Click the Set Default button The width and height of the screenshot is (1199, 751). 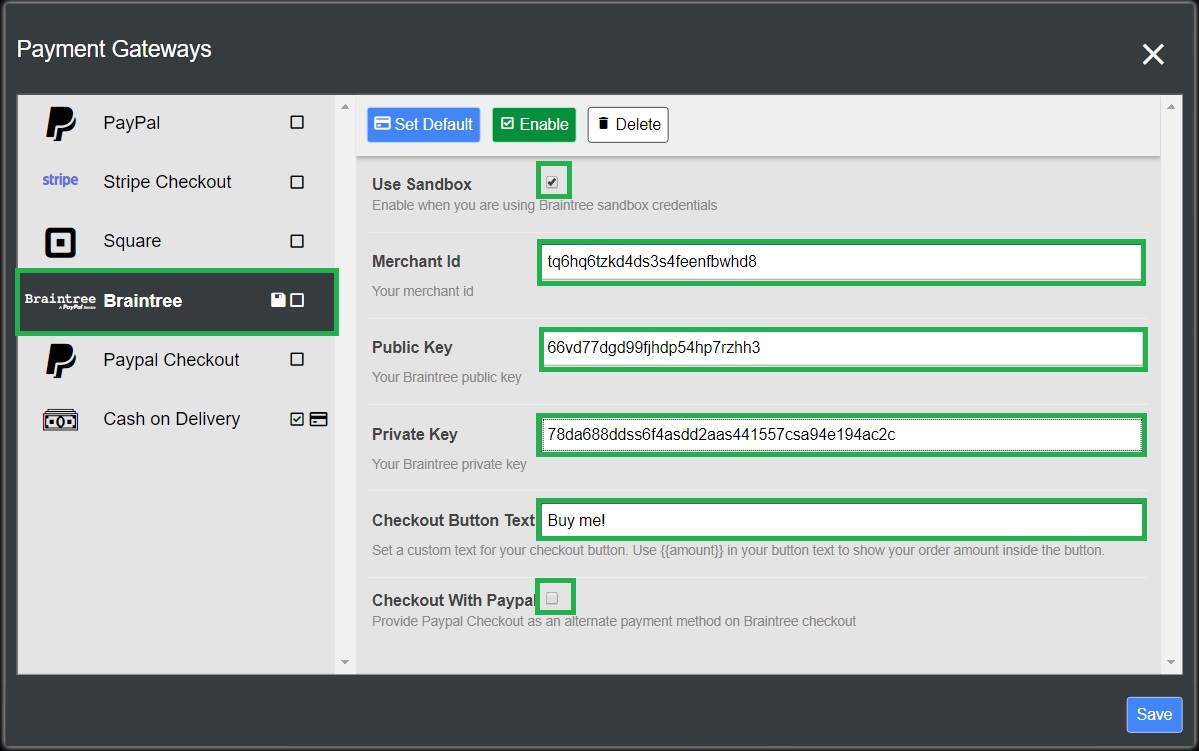coord(424,125)
